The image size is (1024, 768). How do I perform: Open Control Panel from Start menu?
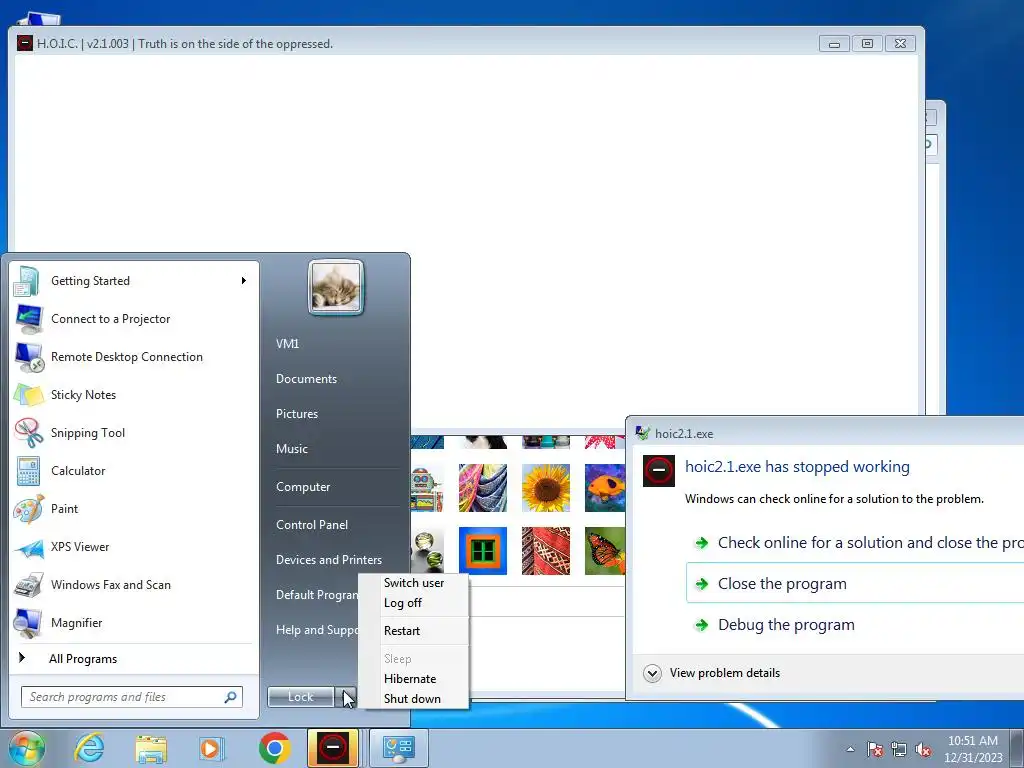pyautogui.click(x=312, y=525)
